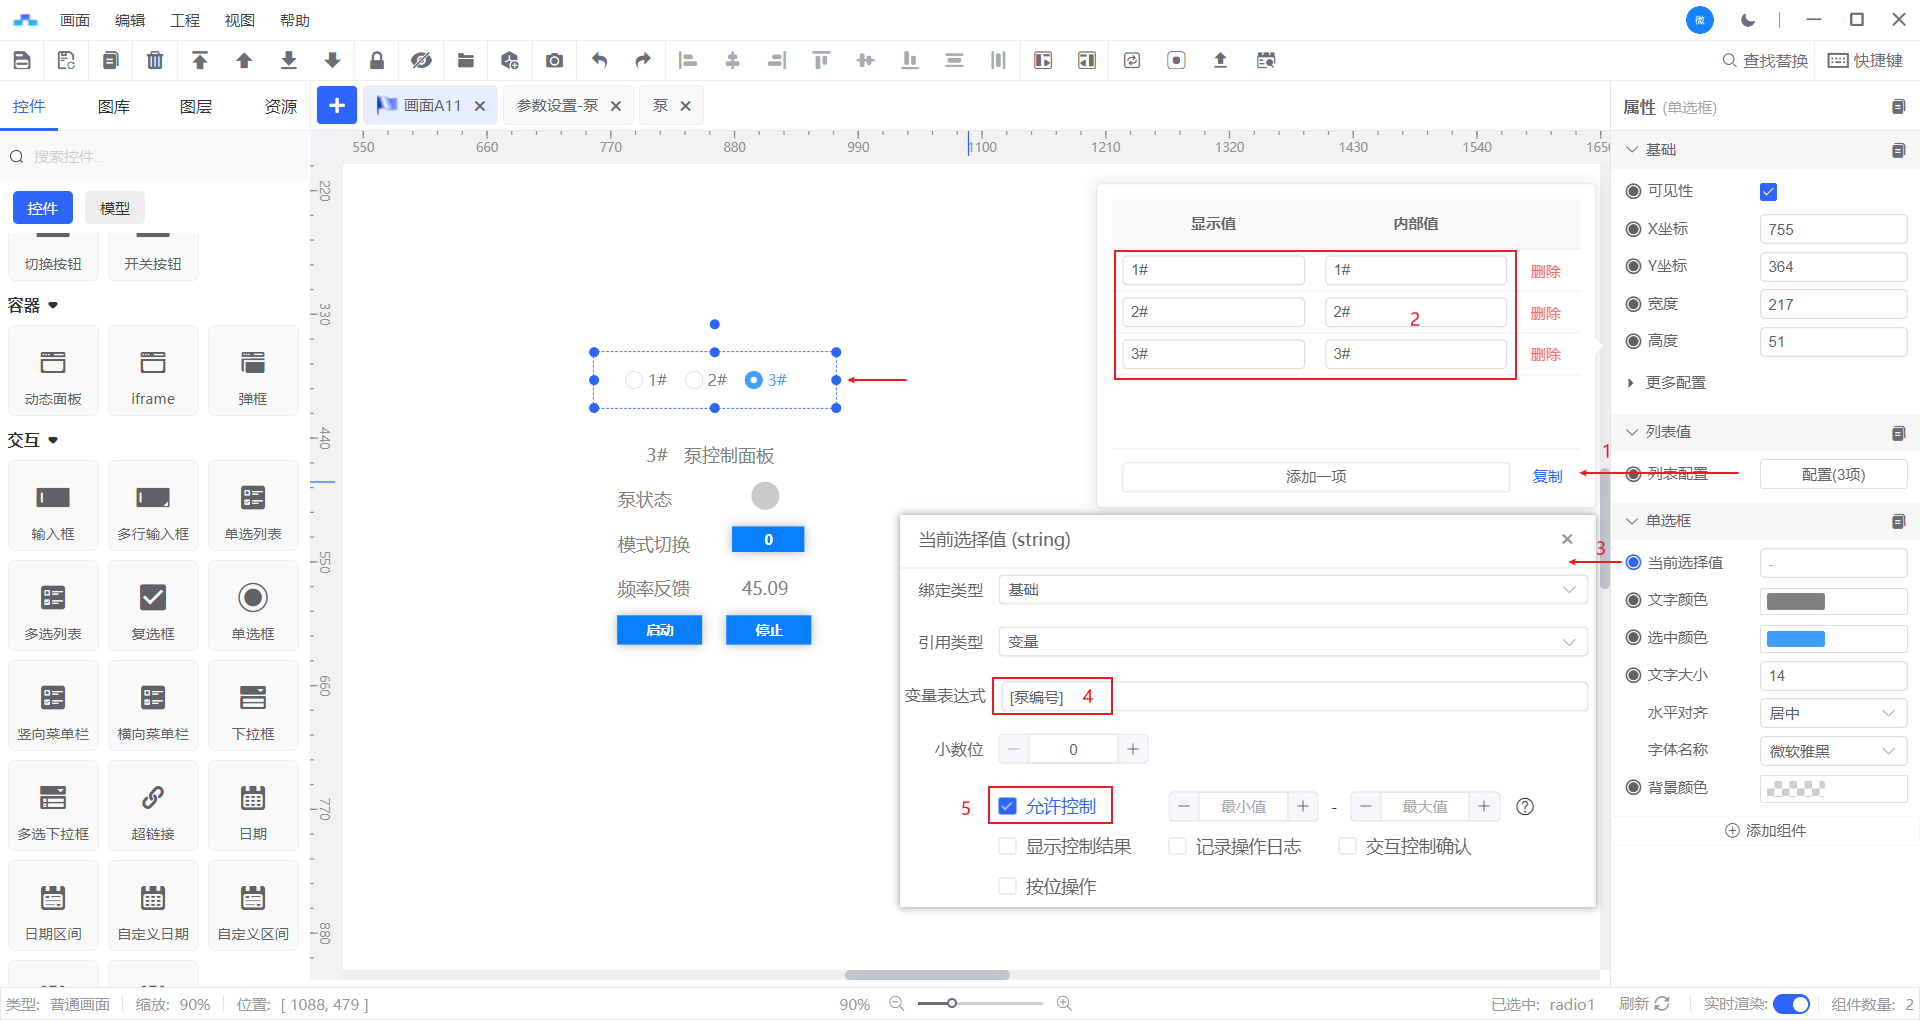
Task: Open the 字体名称 dropdown
Action: pyautogui.click(x=1832, y=751)
